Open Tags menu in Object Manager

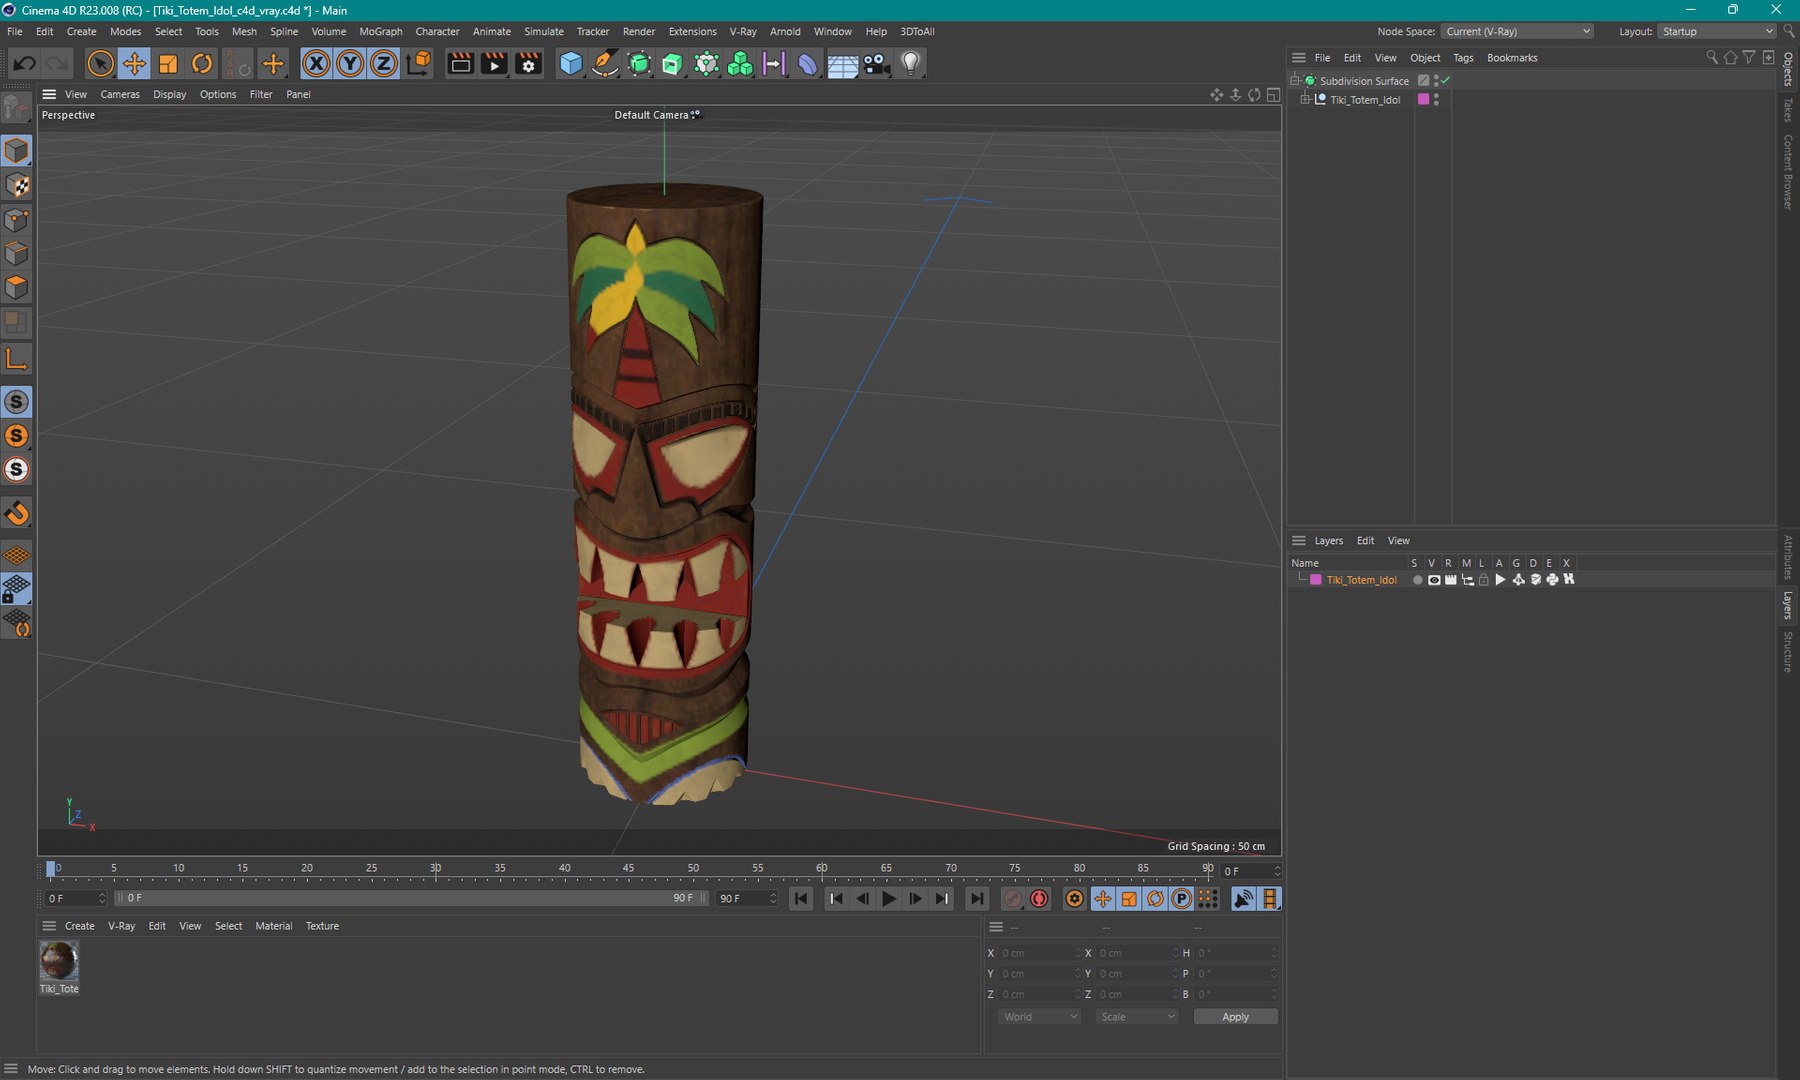click(x=1463, y=58)
